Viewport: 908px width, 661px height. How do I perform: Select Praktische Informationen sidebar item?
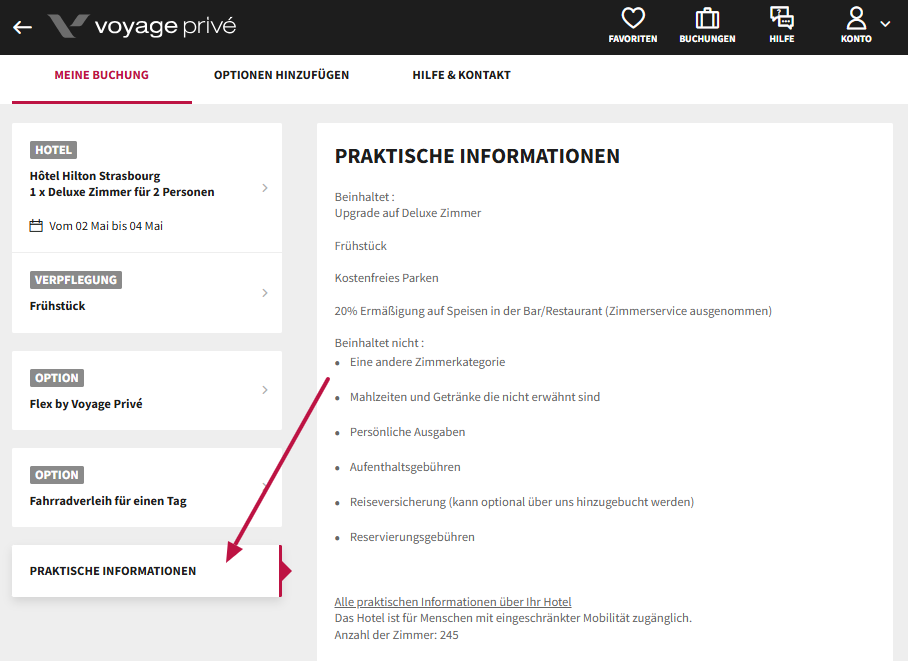(113, 571)
